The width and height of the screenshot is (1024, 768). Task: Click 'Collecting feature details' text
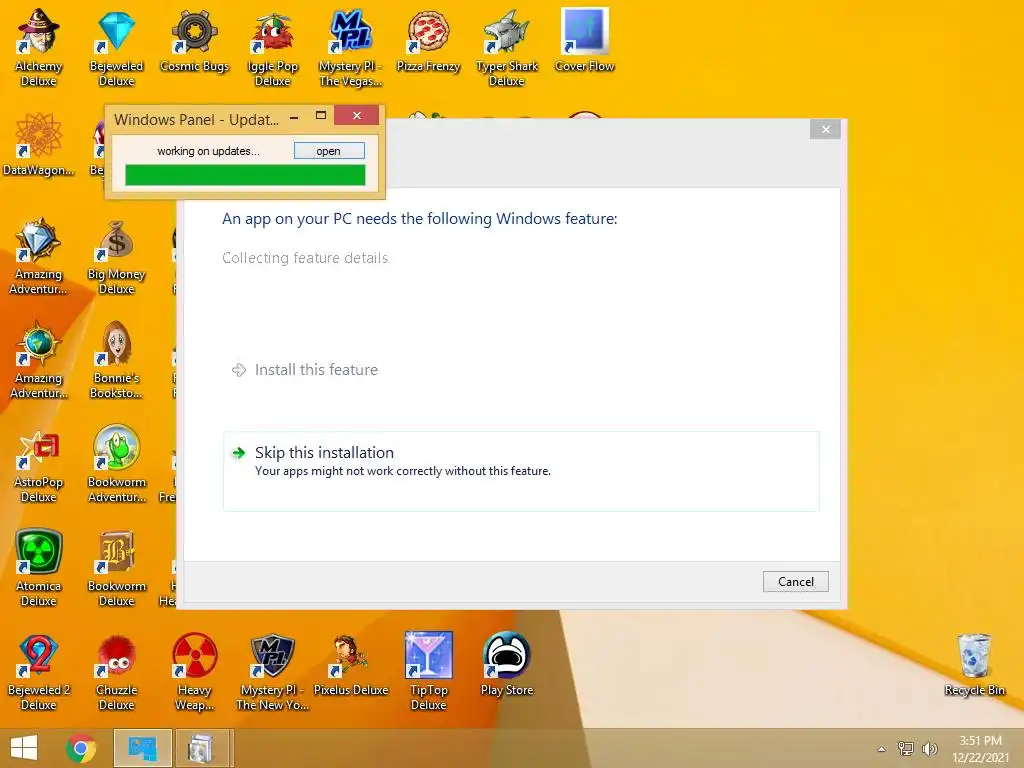[x=305, y=258]
